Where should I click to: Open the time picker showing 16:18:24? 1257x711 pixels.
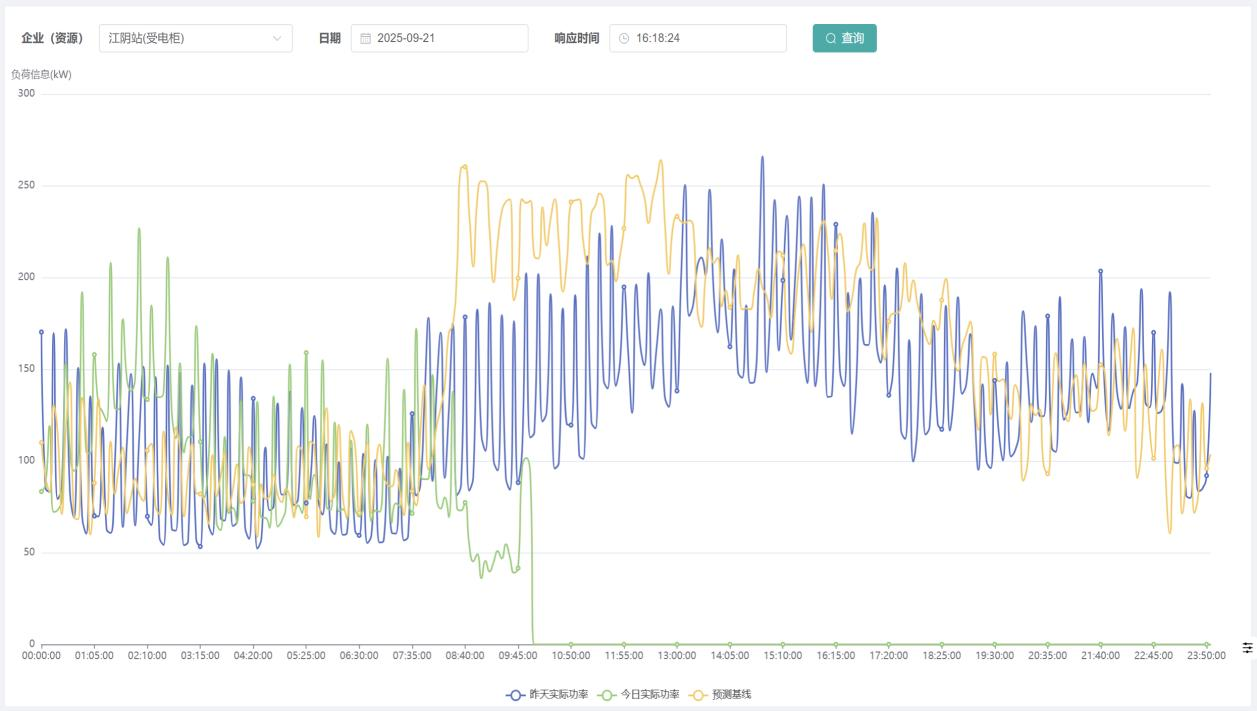703,39
